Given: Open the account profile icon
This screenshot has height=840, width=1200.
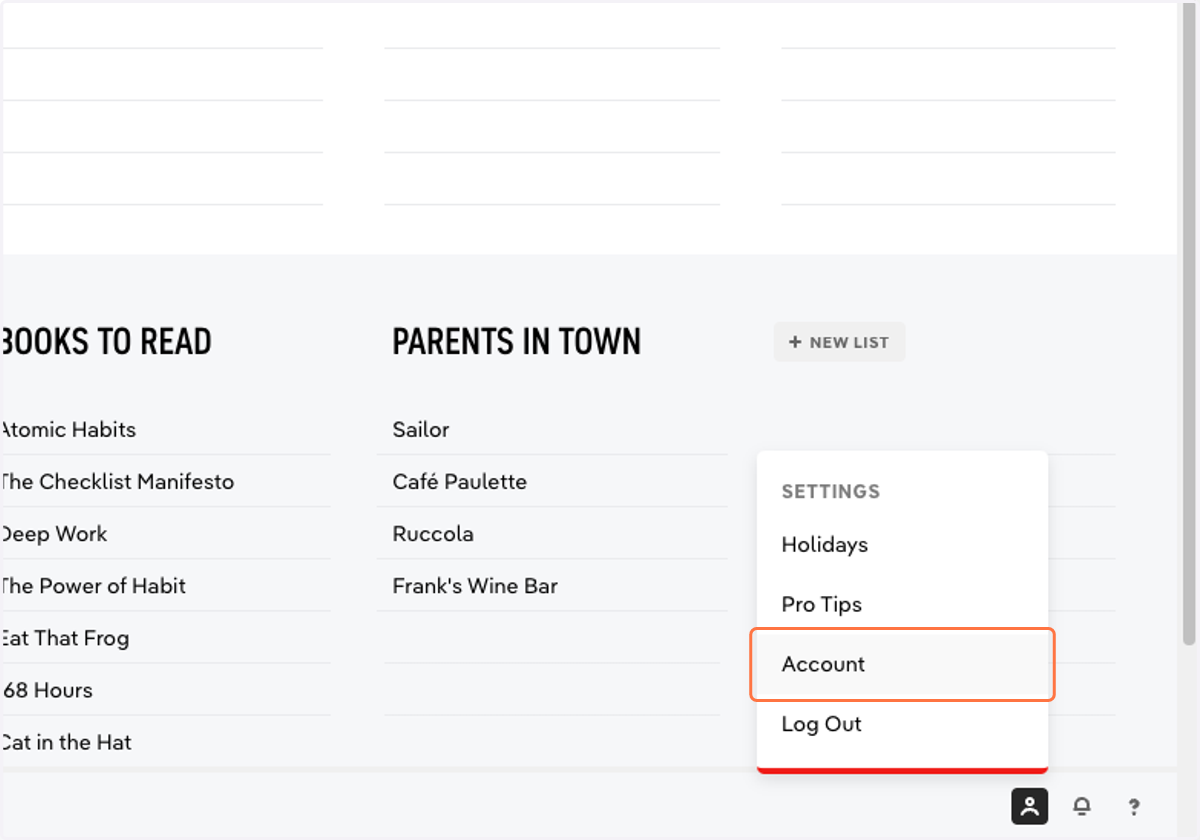Looking at the screenshot, I should (x=1029, y=806).
